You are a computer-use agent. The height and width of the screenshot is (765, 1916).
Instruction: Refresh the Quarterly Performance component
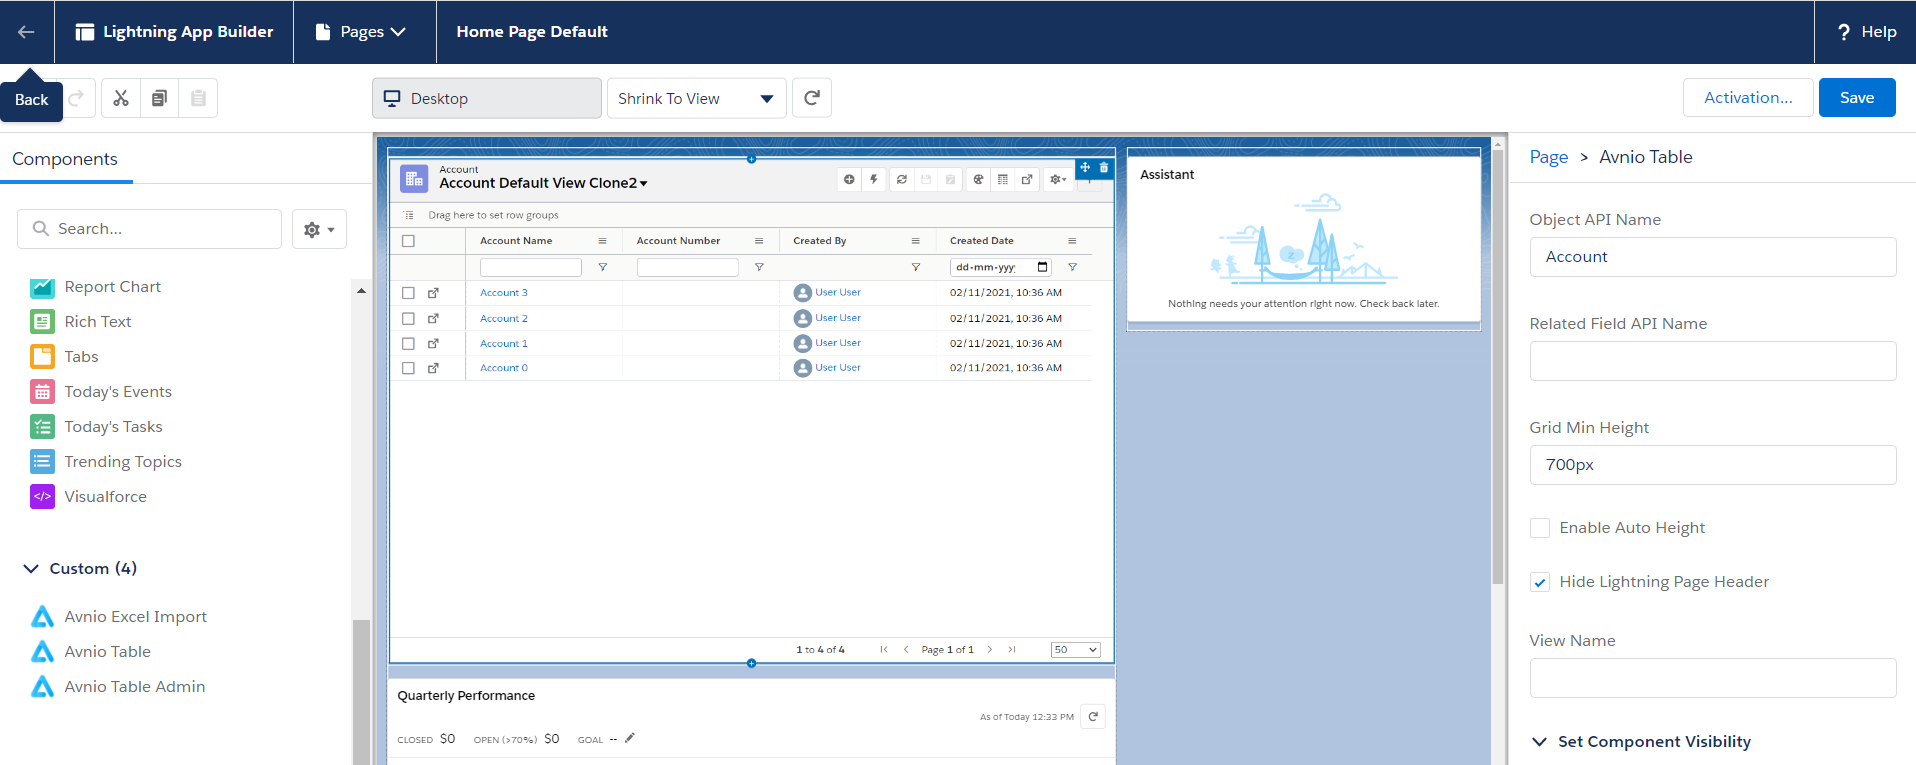click(x=1093, y=716)
